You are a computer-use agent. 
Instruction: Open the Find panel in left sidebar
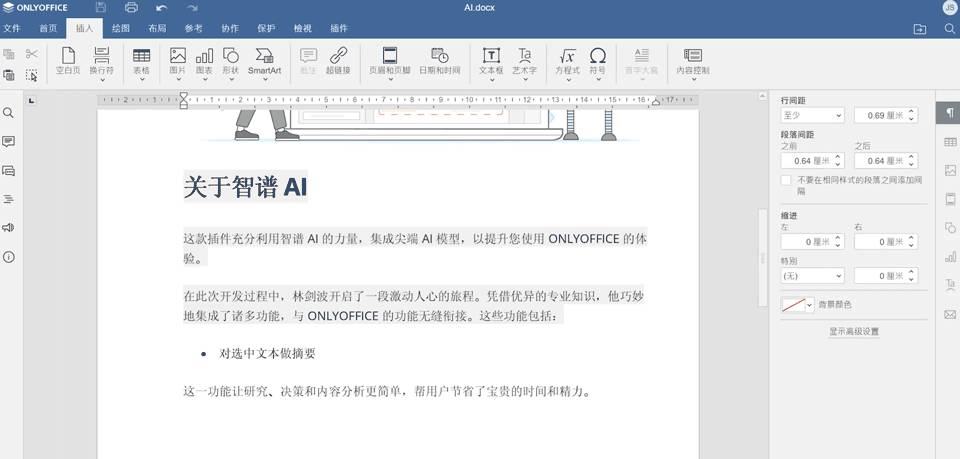coord(9,113)
